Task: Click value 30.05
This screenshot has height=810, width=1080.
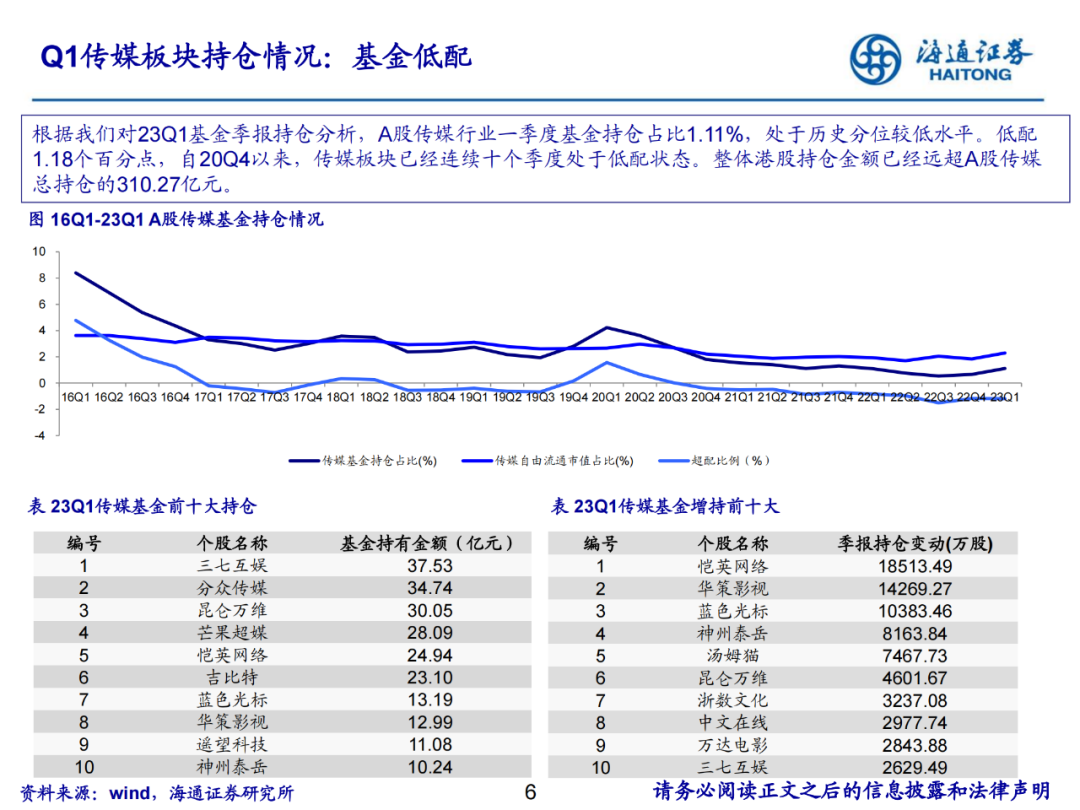Action: [x=430, y=611]
